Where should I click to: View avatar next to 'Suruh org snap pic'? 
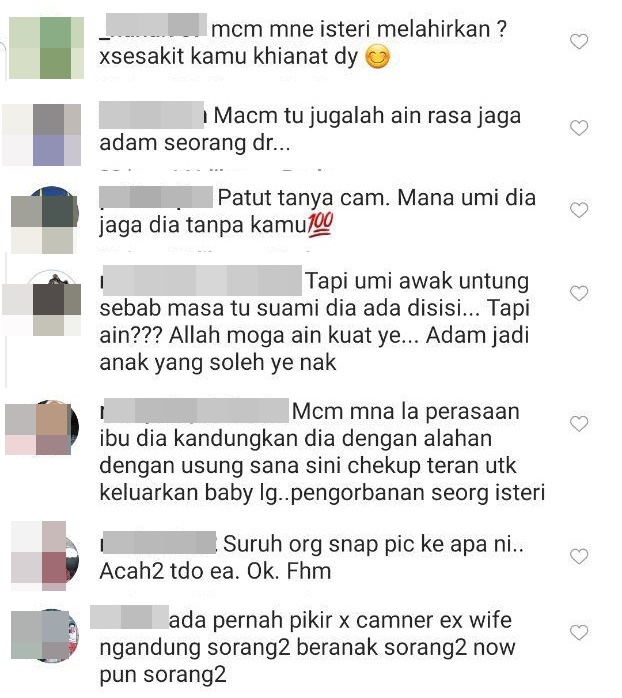pyautogui.click(x=44, y=556)
